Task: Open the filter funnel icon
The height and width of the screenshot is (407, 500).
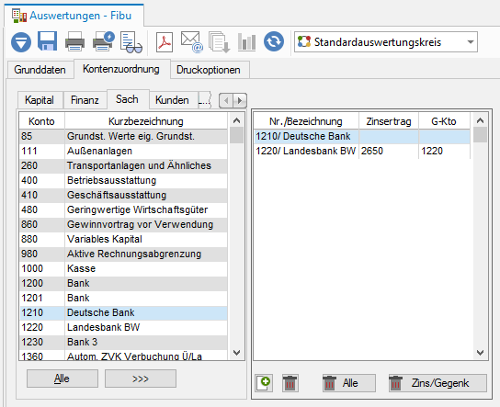Action: coord(21,42)
